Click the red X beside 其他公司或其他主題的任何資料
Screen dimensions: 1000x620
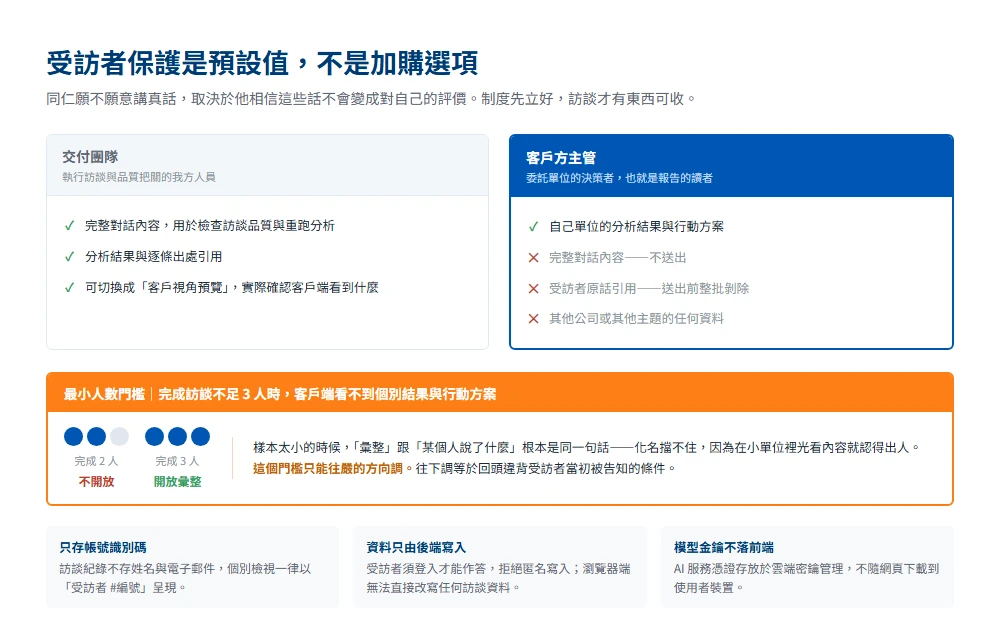534,318
